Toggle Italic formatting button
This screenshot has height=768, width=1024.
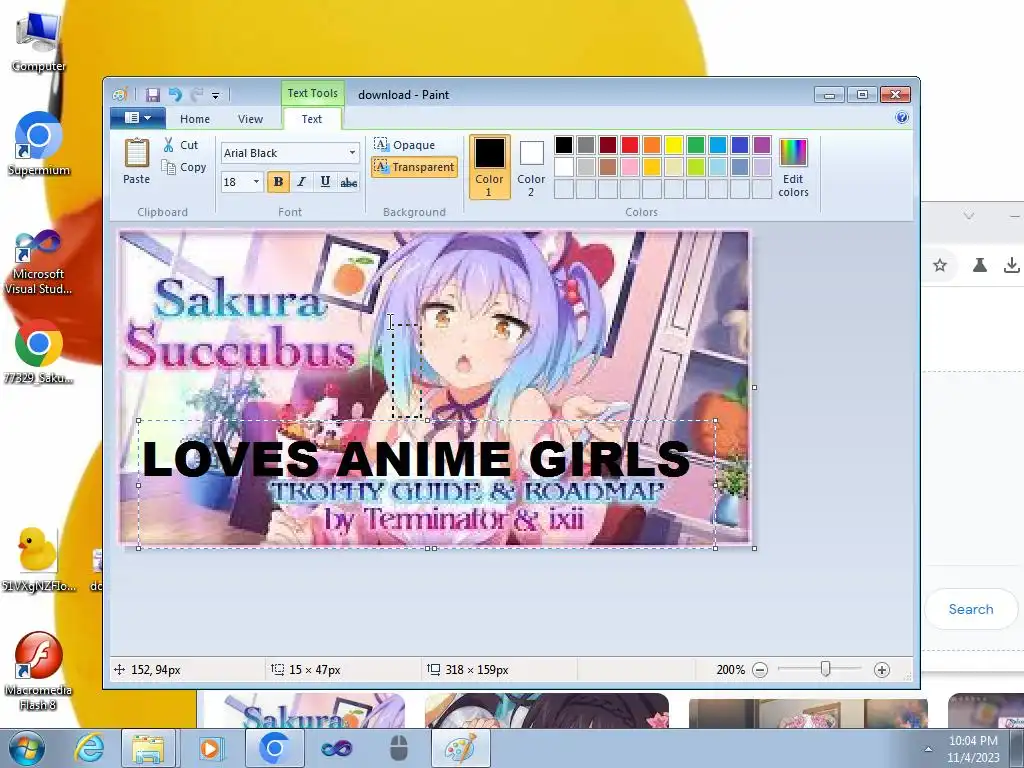pos(301,182)
